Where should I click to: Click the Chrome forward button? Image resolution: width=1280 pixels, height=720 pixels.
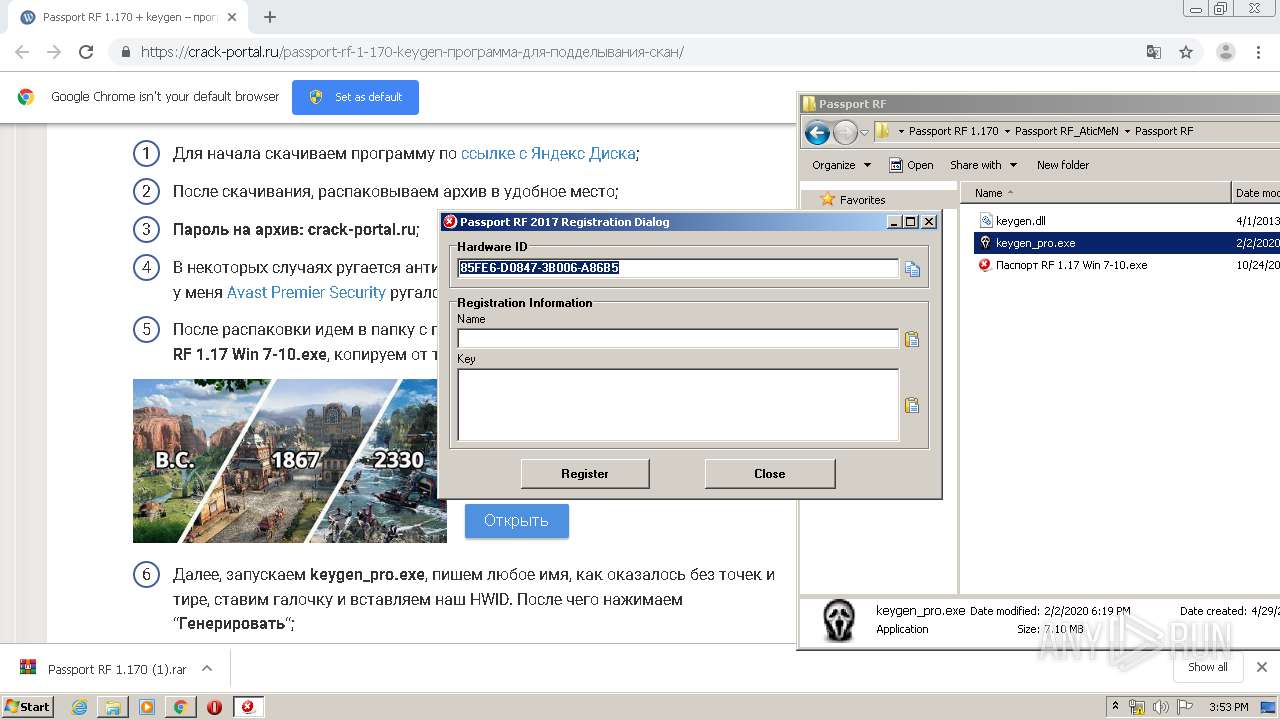pyautogui.click(x=54, y=52)
